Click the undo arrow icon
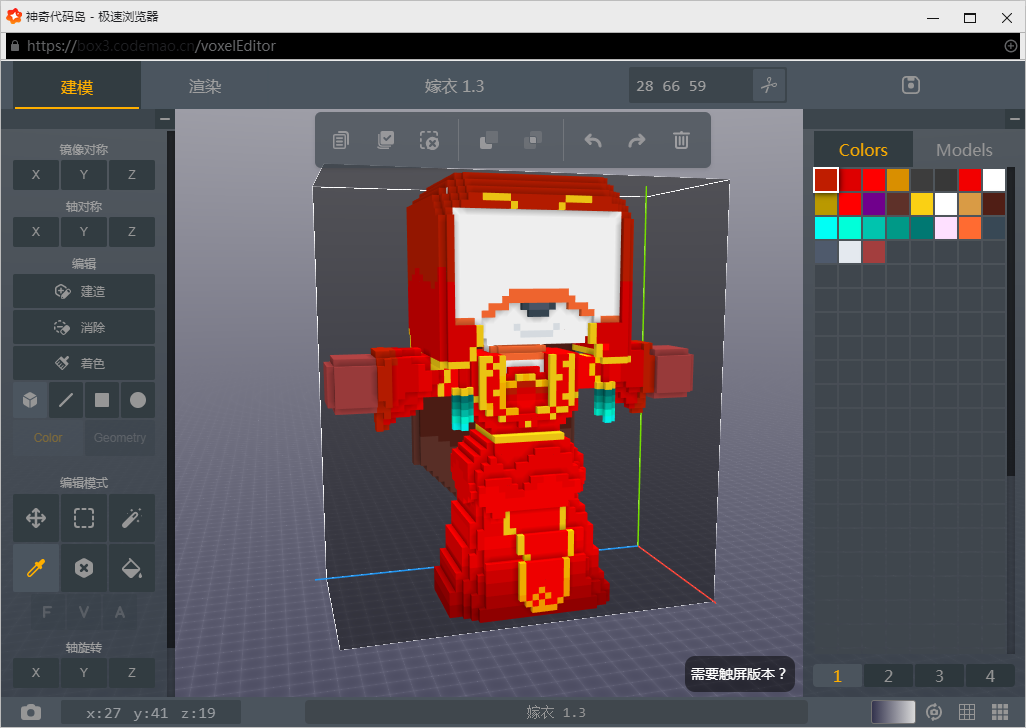Image resolution: width=1026 pixels, height=728 pixels. (x=593, y=140)
